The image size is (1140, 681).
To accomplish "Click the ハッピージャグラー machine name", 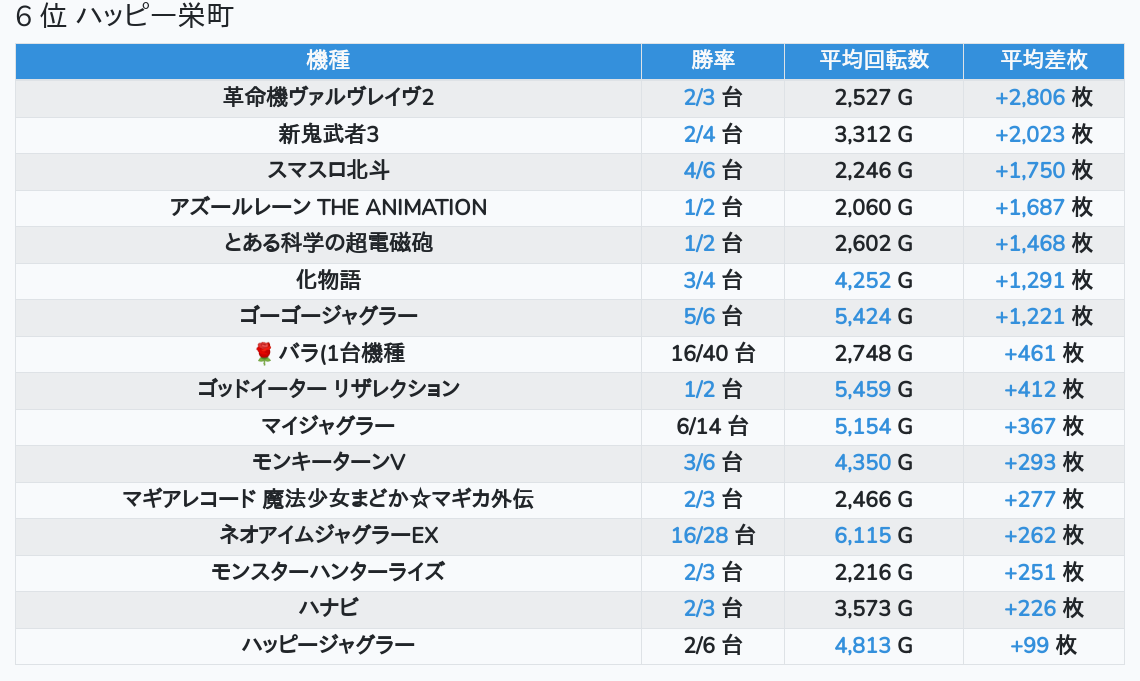I will tap(328, 645).
